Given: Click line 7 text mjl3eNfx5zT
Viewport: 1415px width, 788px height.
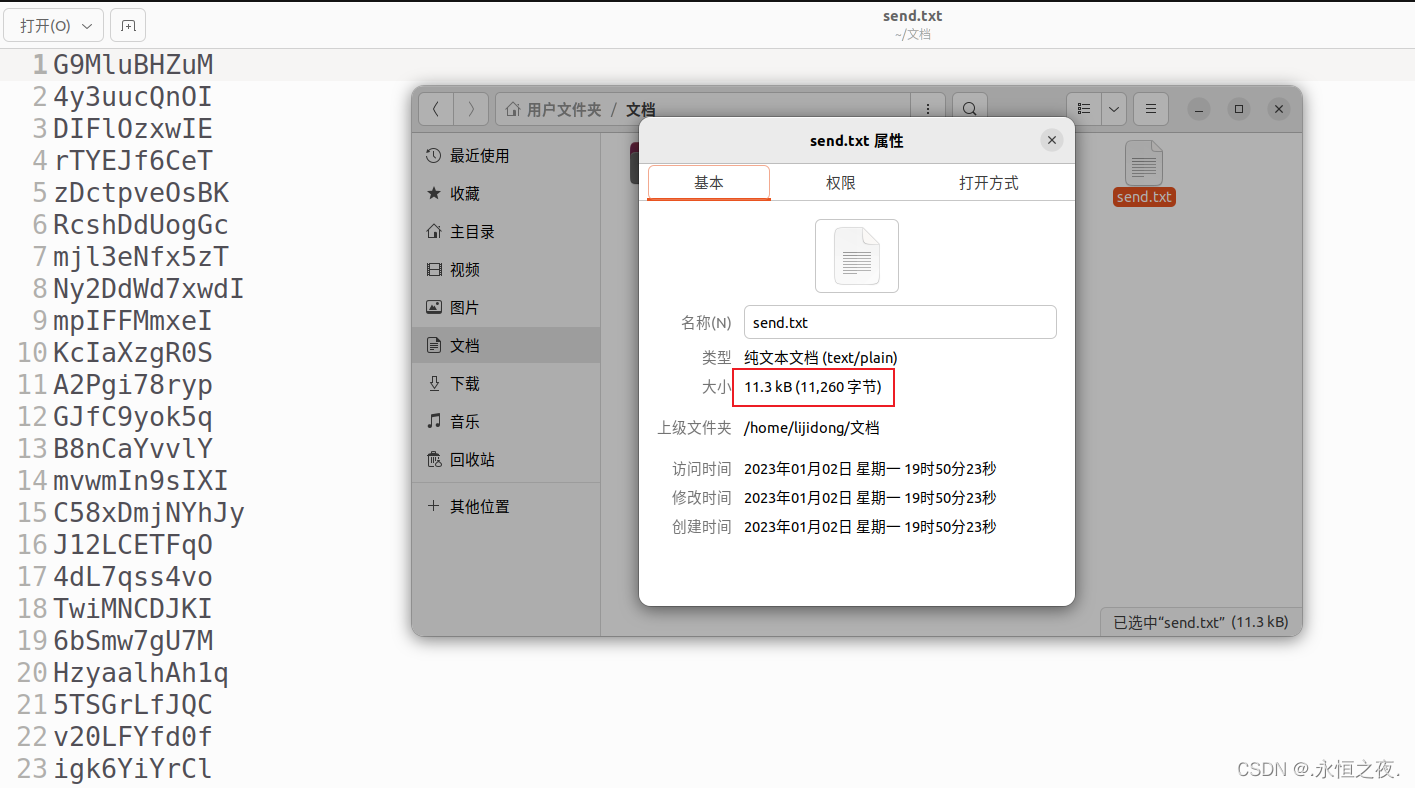Looking at the screenshot, I should coord(141,257).
